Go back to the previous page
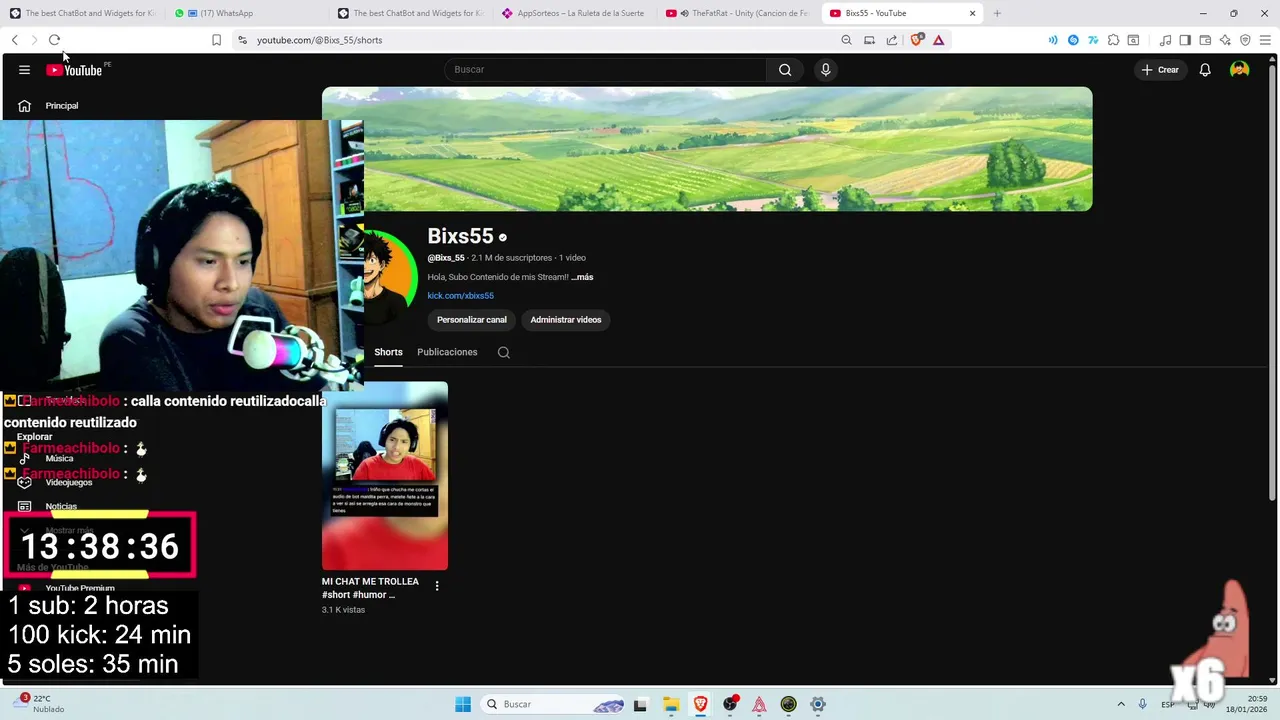The height and width of the screenshot is (720, 1280). [15, 40]
